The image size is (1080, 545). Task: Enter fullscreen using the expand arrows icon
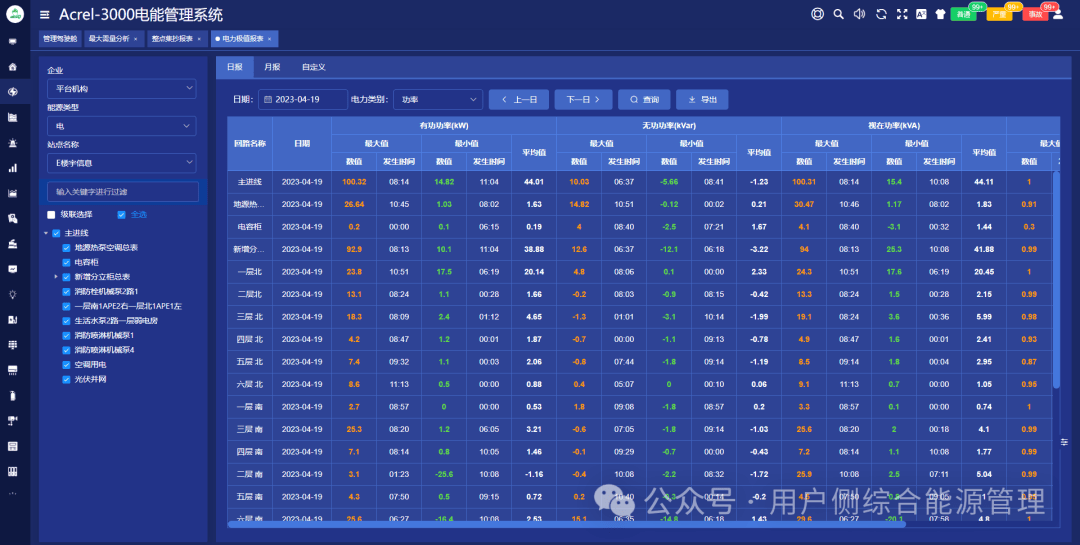pos(902,14)
